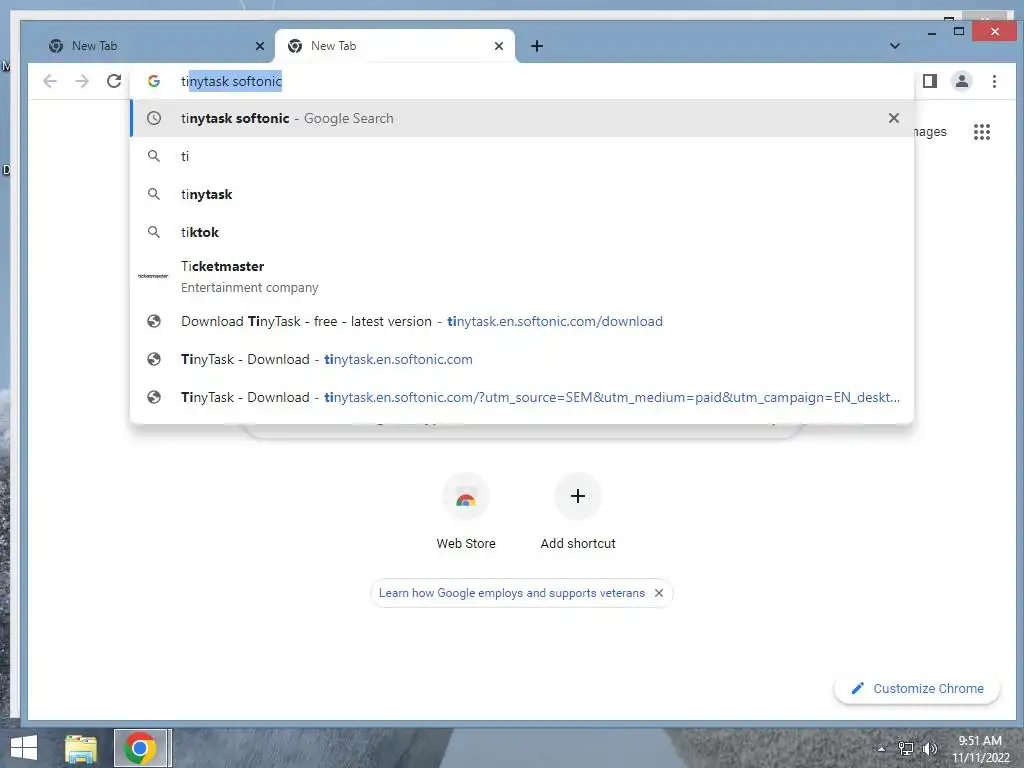This screenshot has width=1024, height=768.
Task: Click the Chrome taskbar icon
Action: pos(140,748)
